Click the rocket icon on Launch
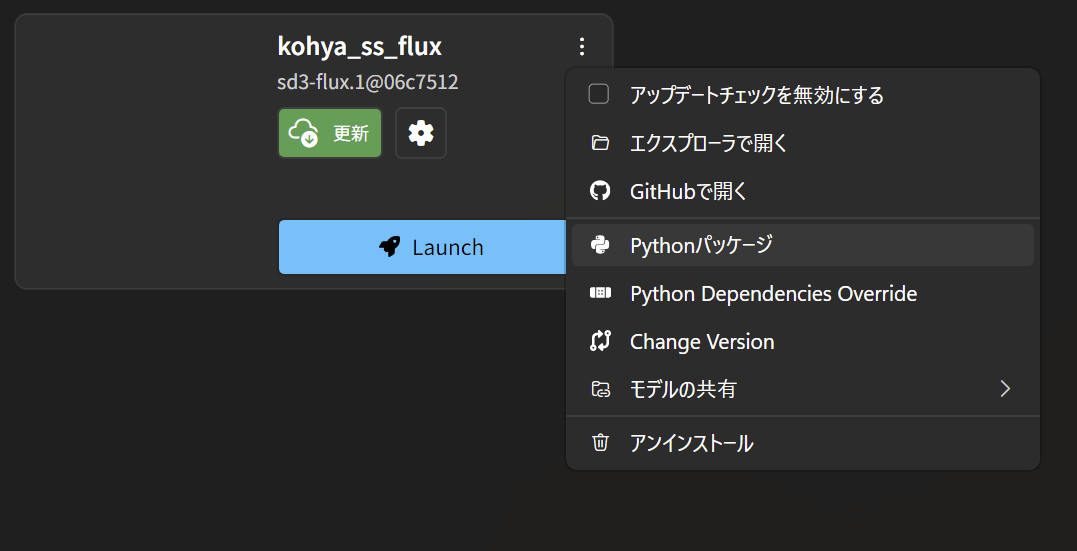1077x551 pixels. coord(390,247)
